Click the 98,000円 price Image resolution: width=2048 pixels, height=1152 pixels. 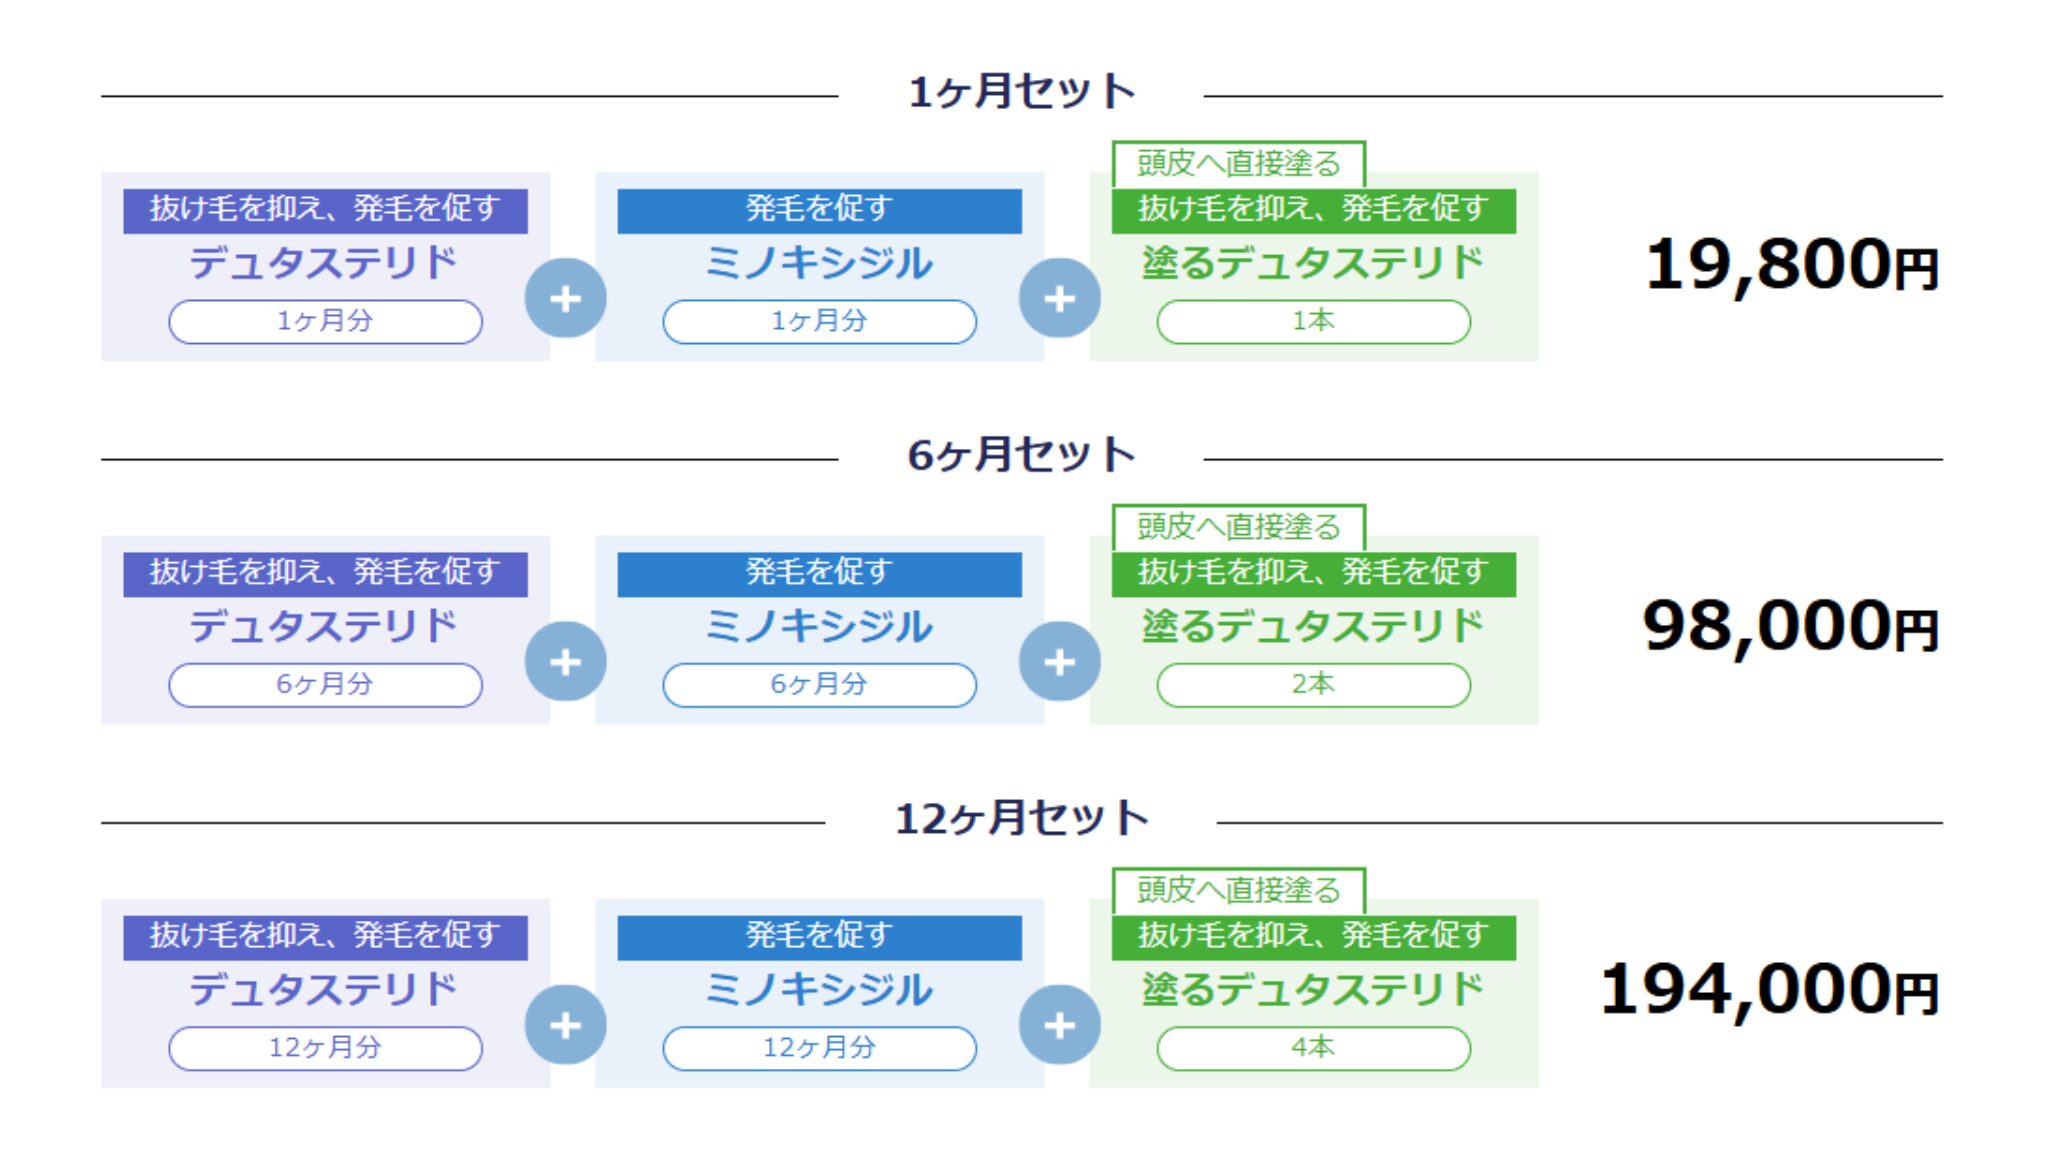[x=1790, y=628]
